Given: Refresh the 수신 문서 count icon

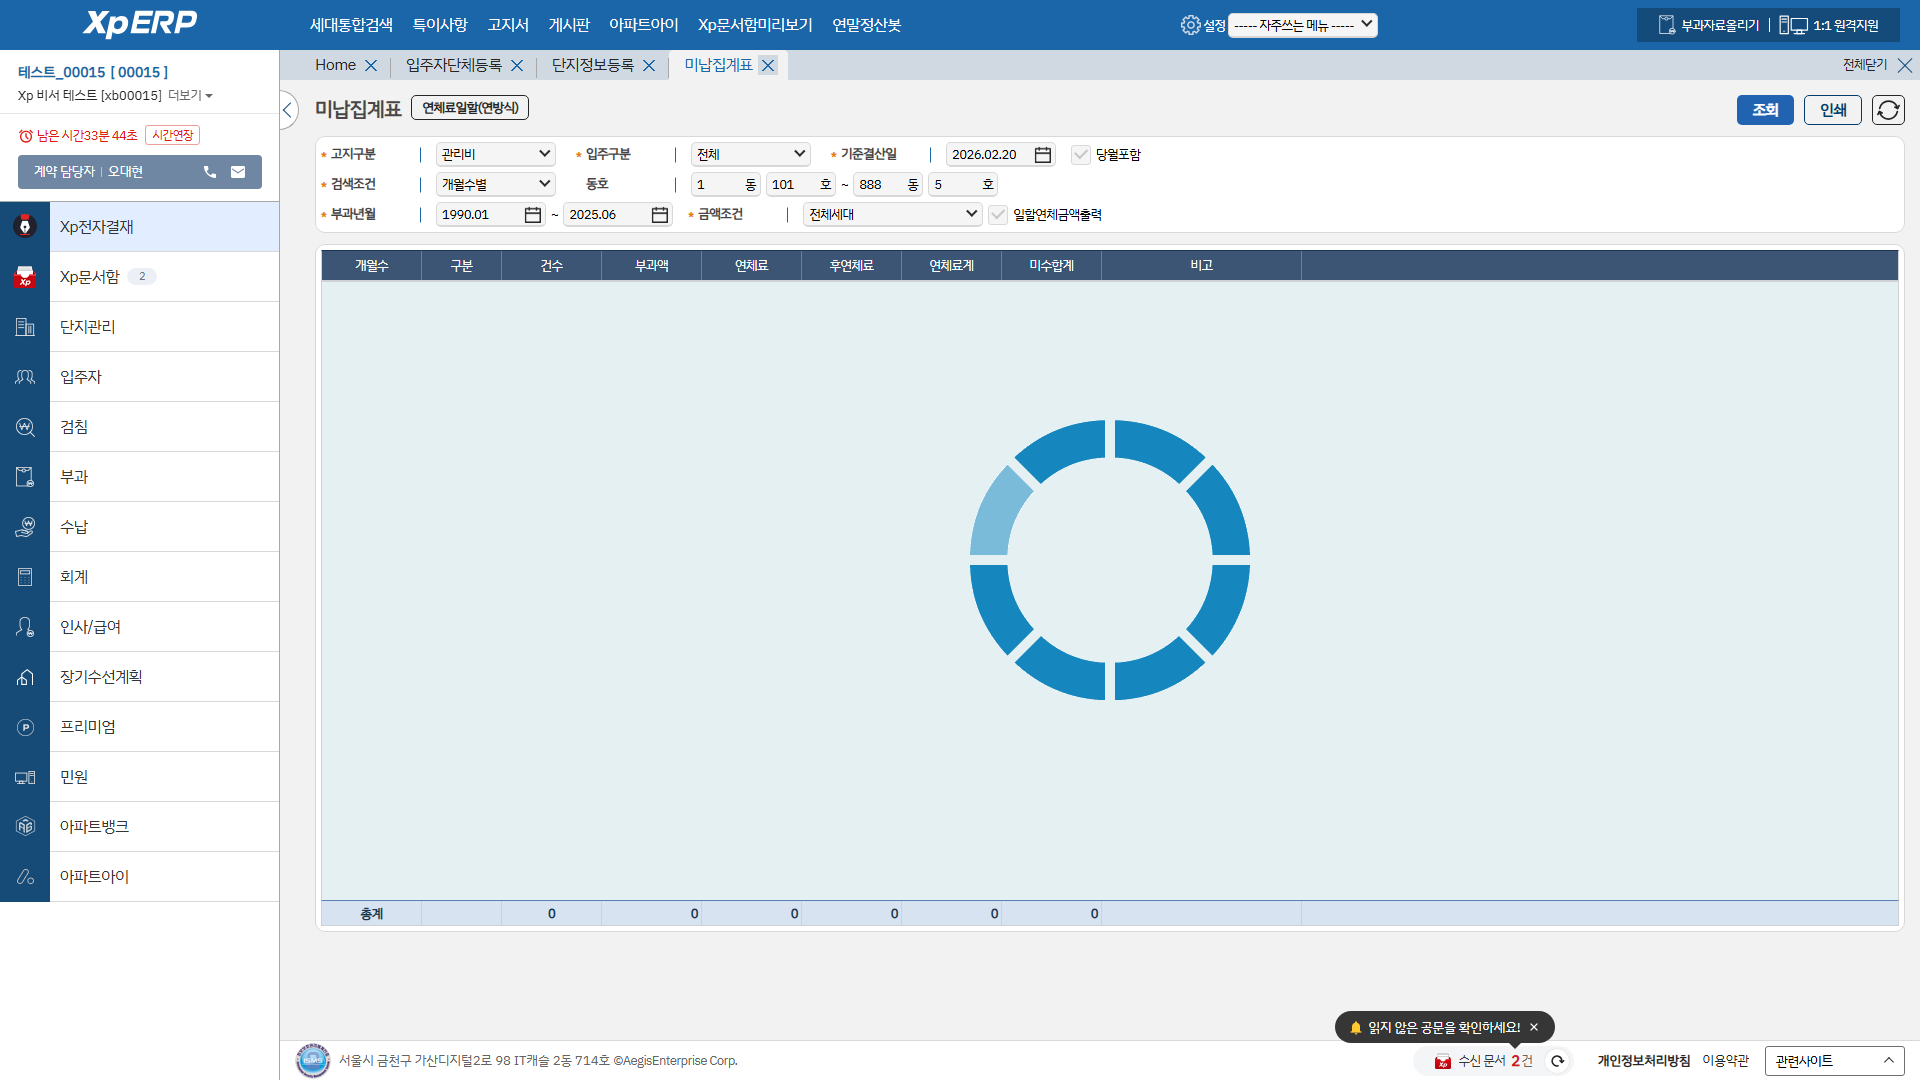Looking at the screenshot, I should click(x=1557, y=1061).
